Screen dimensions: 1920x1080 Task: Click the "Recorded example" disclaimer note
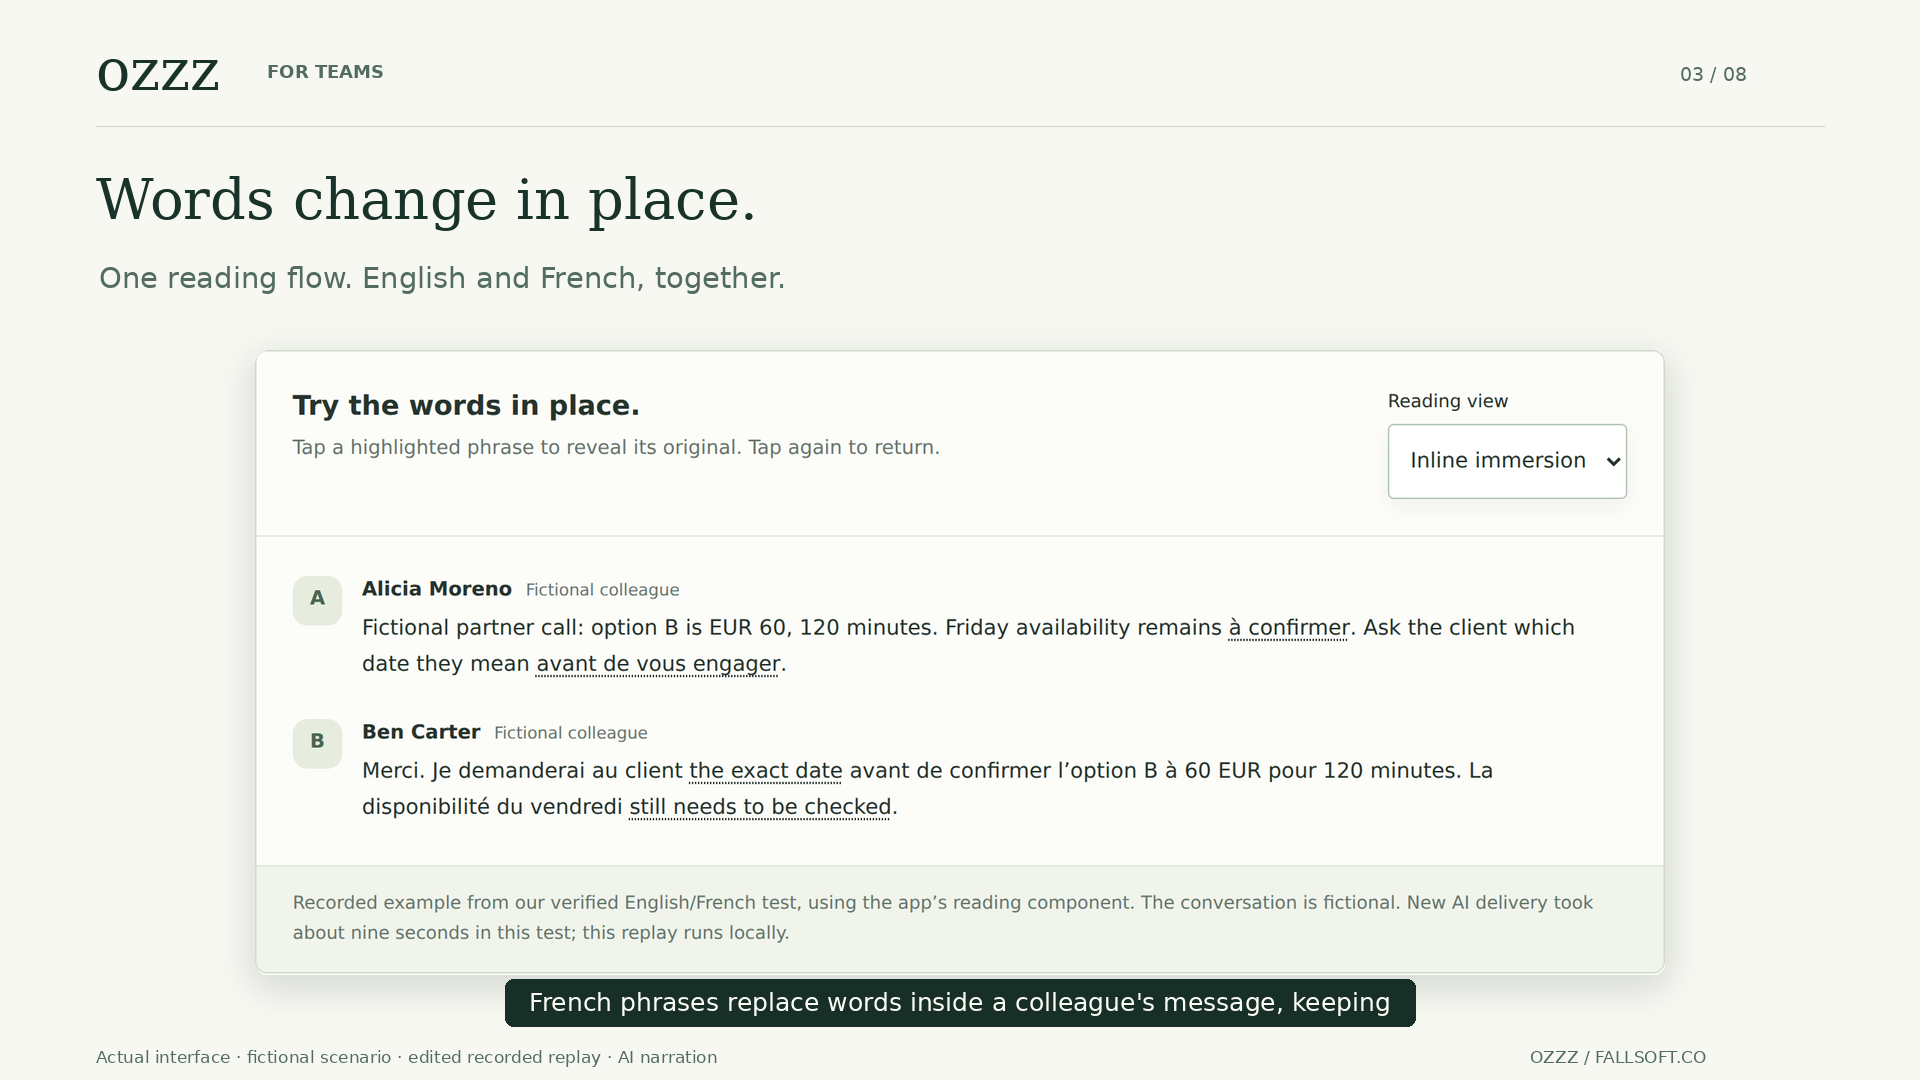(x=943, y=918)
